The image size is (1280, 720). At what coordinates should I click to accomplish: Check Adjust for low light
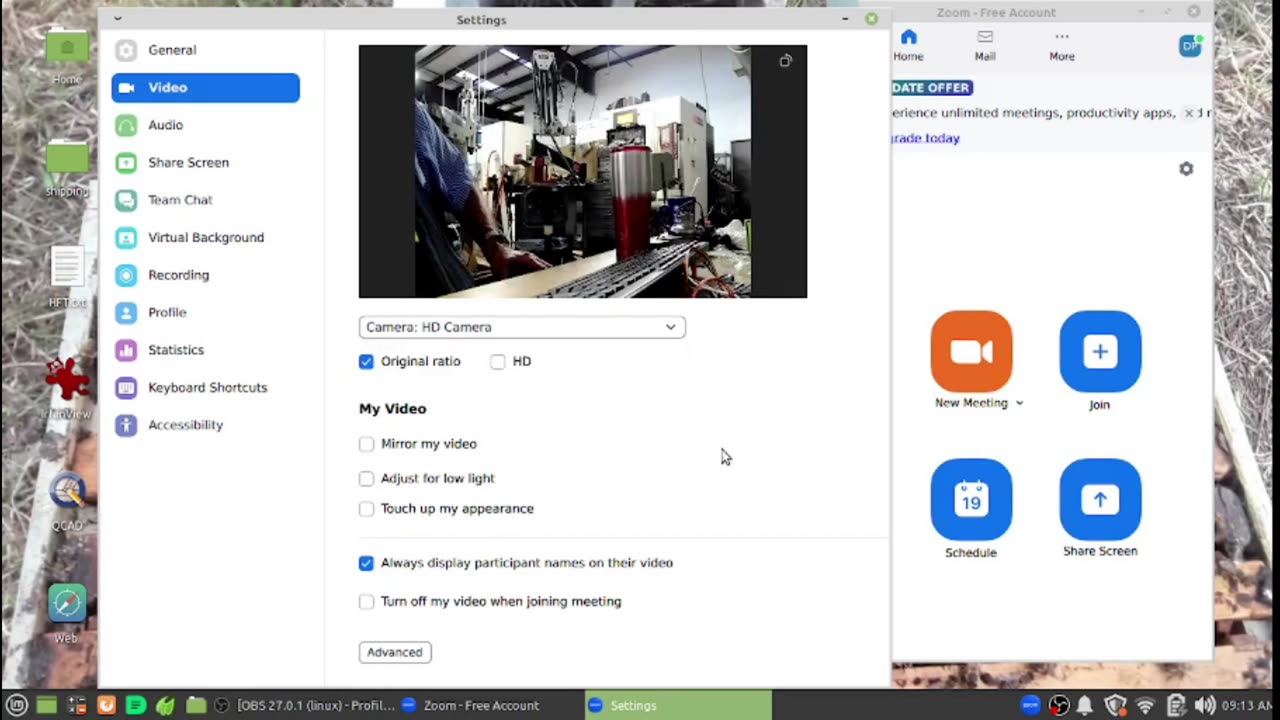click(366, 478)
